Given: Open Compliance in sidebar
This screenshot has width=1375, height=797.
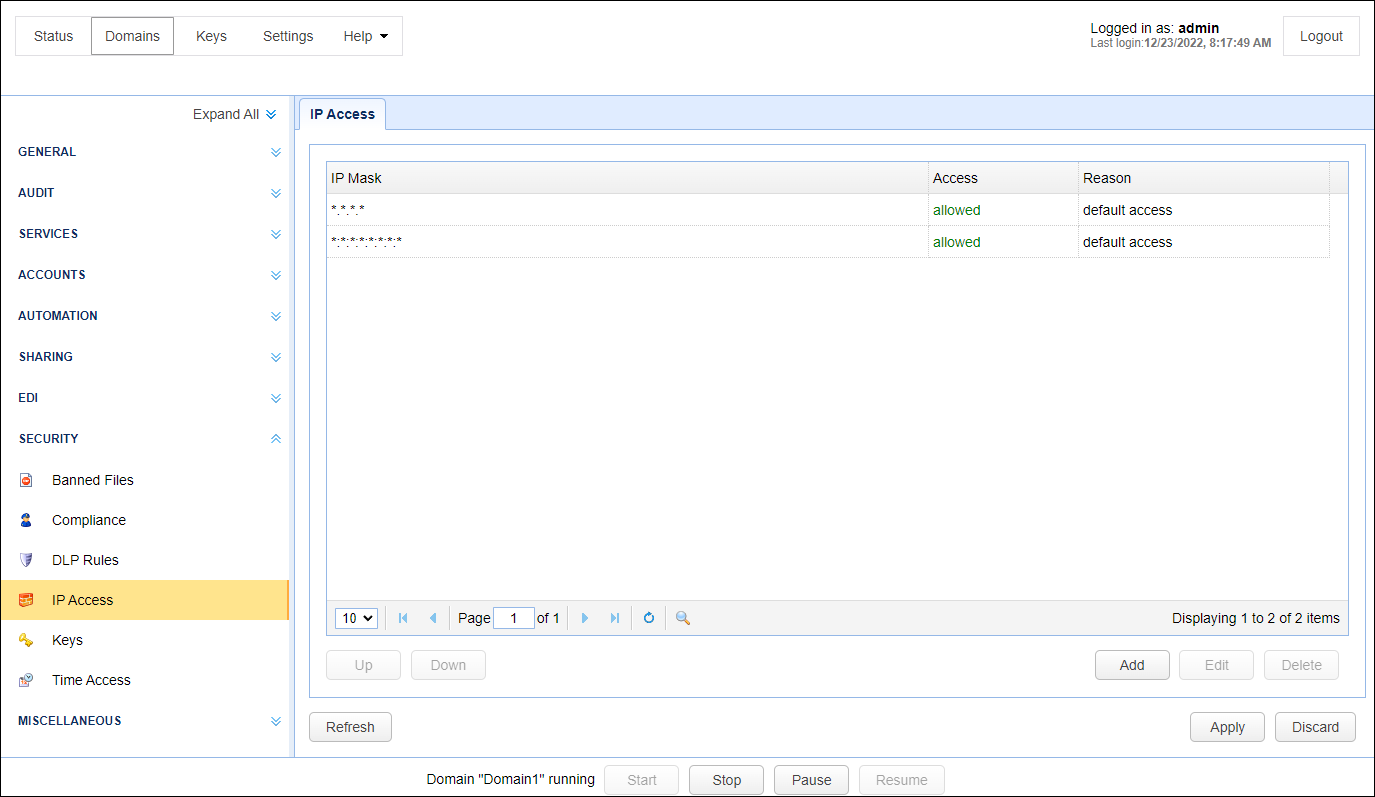Looking at the screenshot, I should pyautogui.click(x=89, y=520).
